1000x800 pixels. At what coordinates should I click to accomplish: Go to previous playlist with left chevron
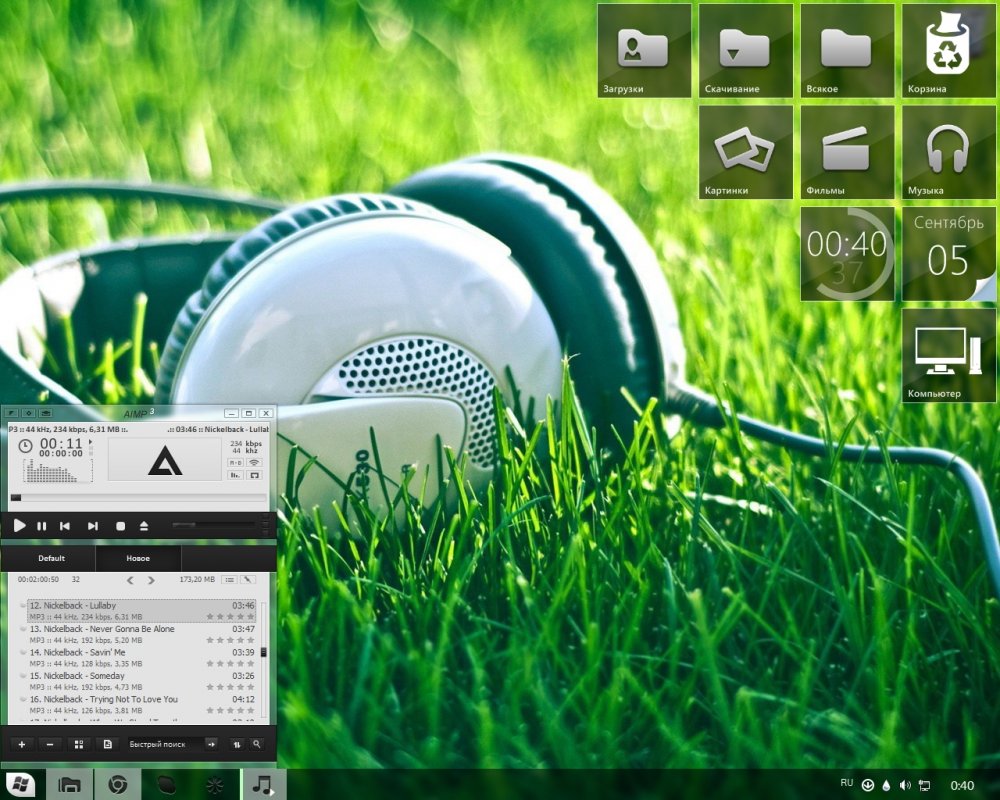[x=130, y=580]
